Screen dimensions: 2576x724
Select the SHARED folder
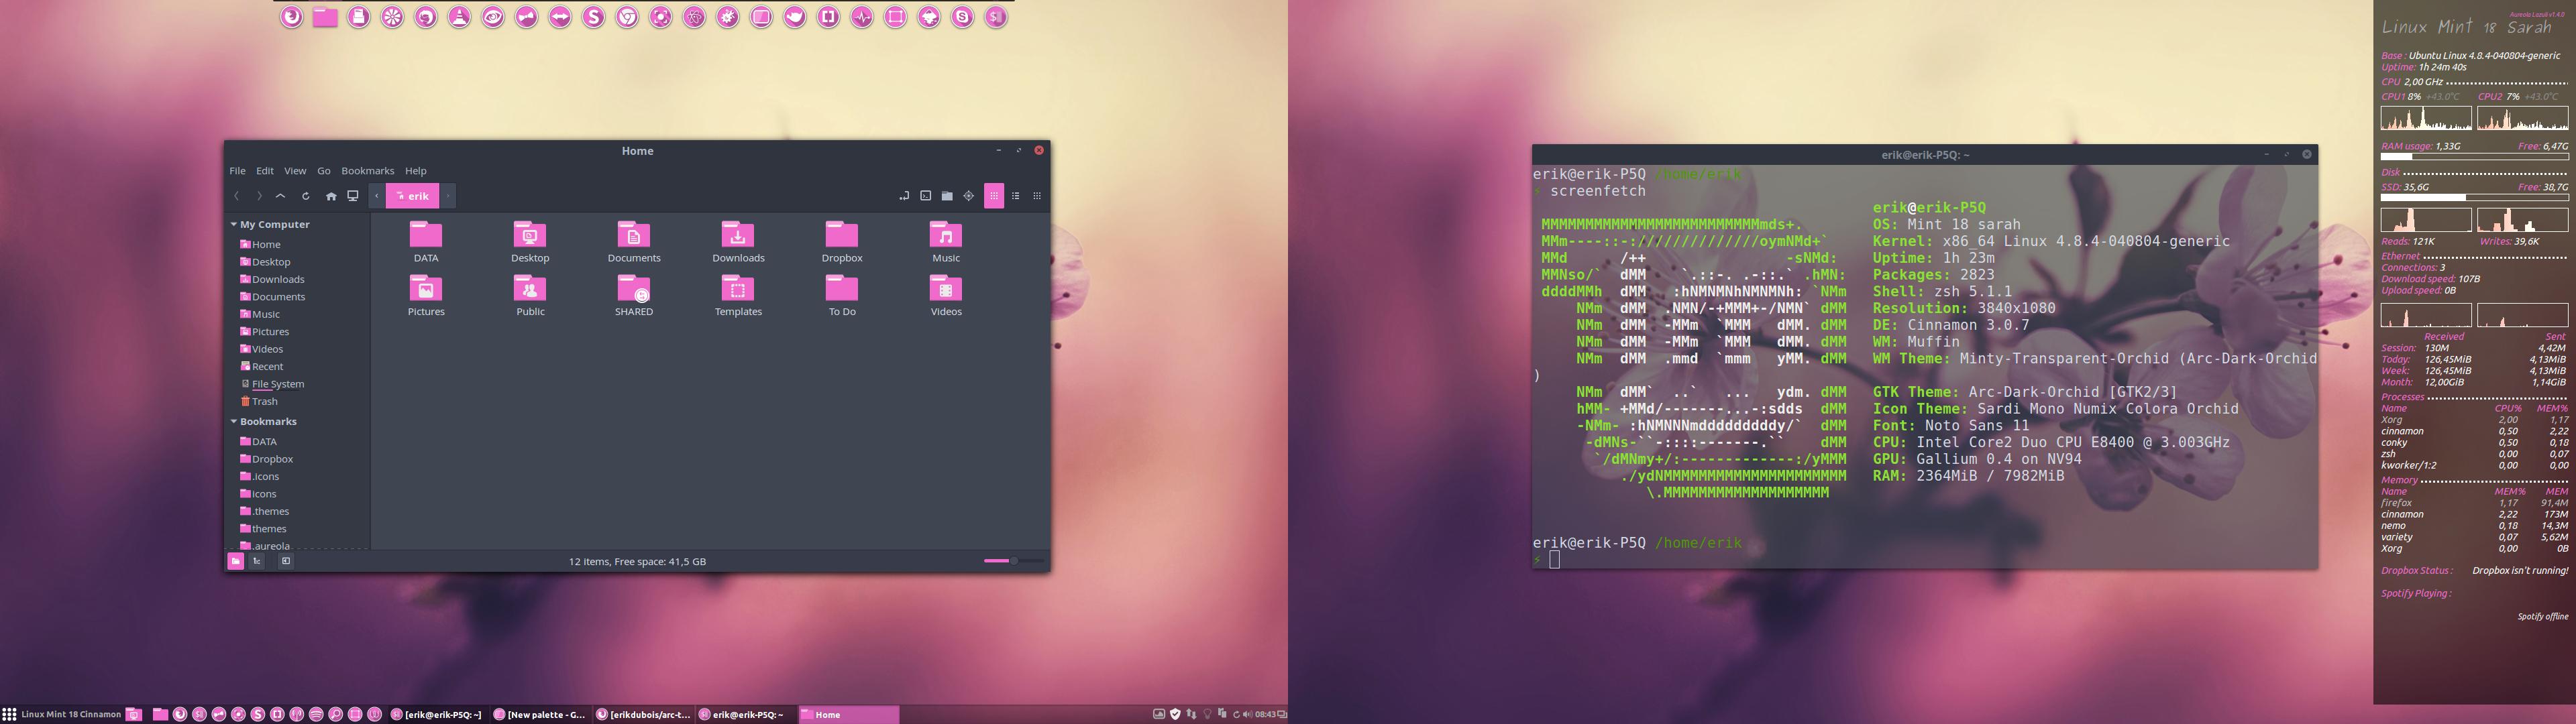coord(634,295)
